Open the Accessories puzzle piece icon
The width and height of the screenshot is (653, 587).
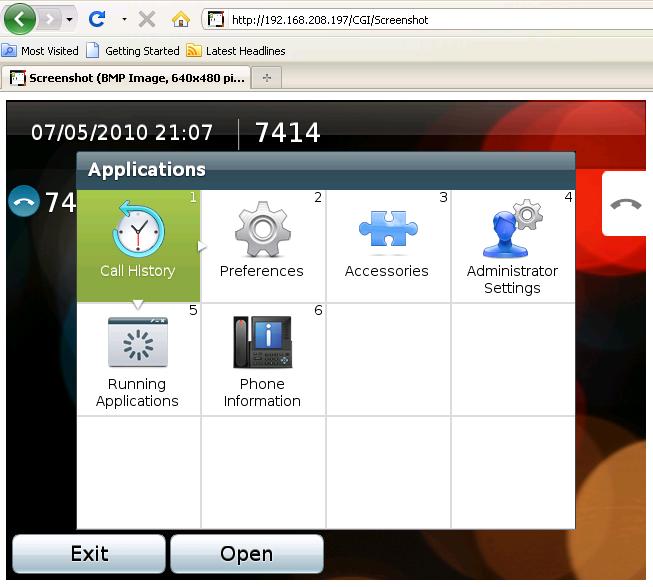(388, 229)
